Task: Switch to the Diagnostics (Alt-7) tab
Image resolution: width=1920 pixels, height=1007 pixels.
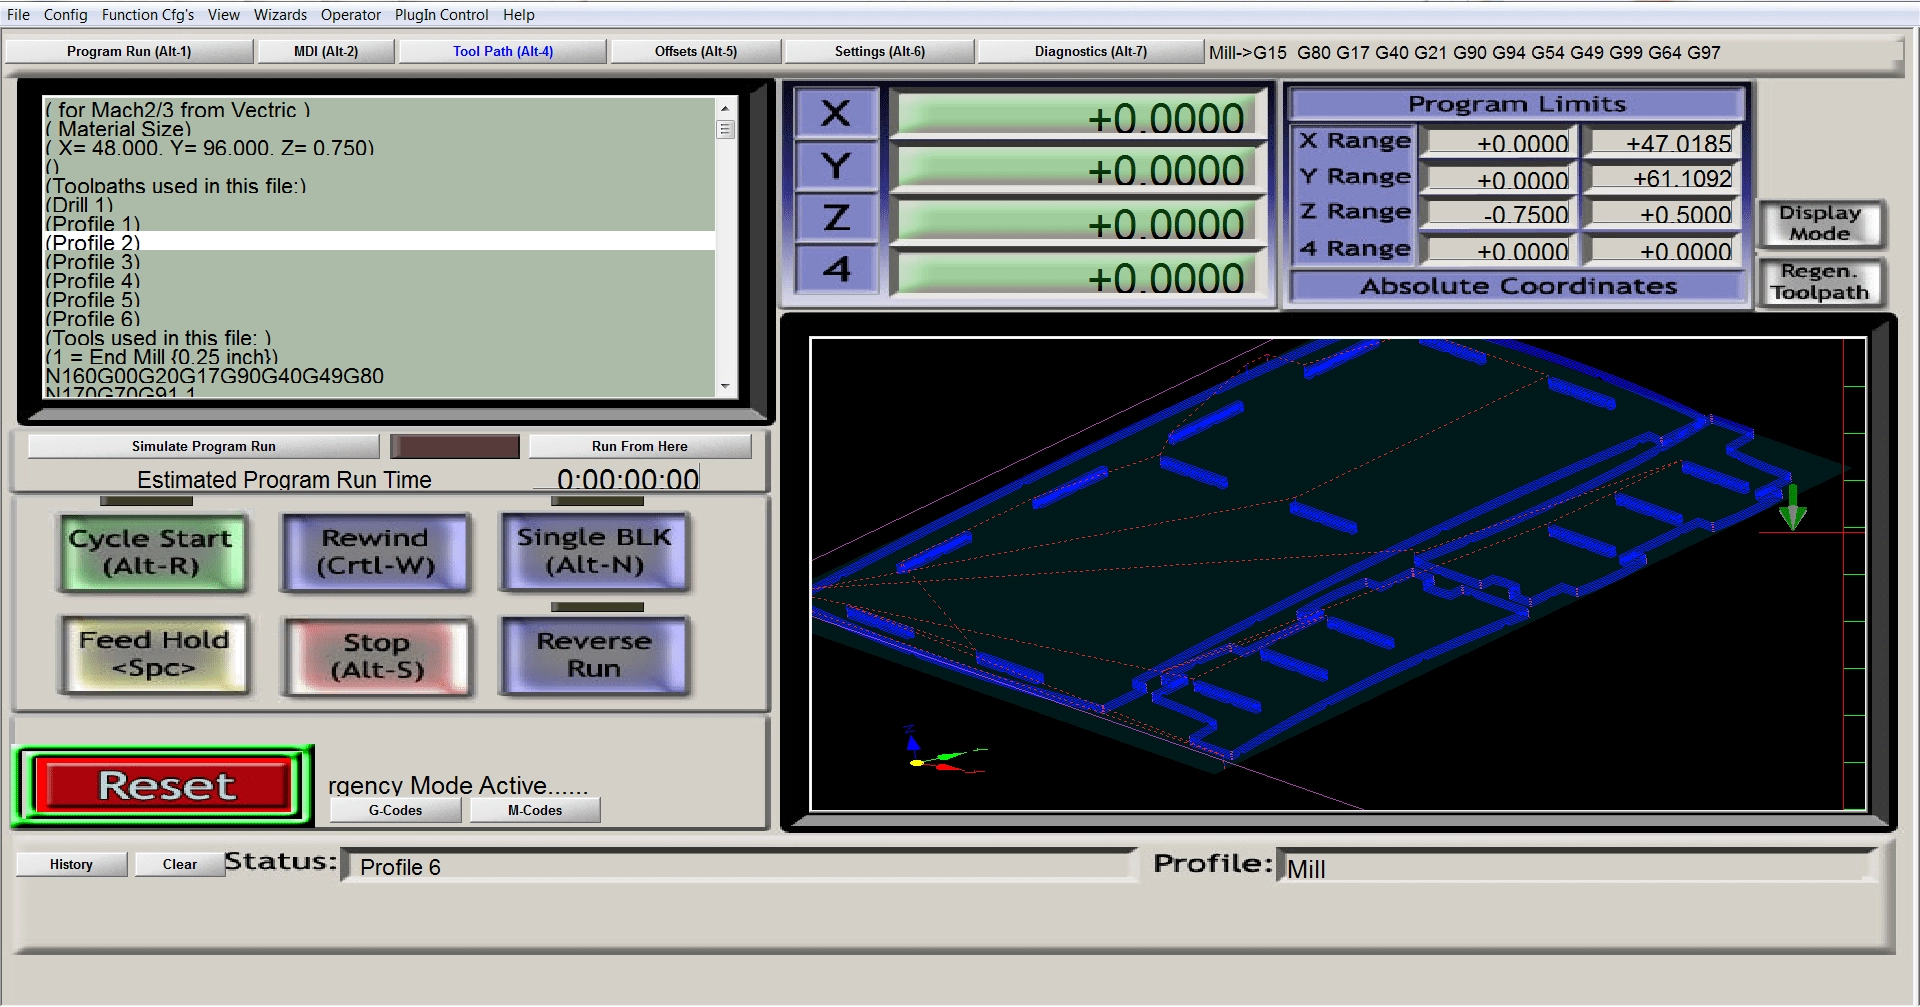Action: coord(1092,51)
